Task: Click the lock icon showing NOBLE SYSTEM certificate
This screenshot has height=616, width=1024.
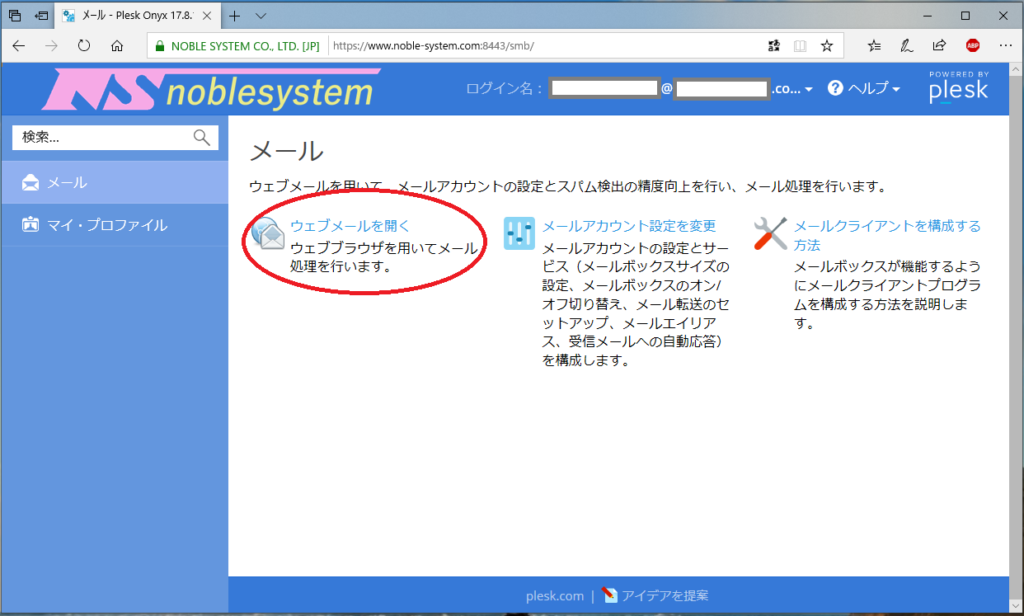Action: click(x=161, y=45)
